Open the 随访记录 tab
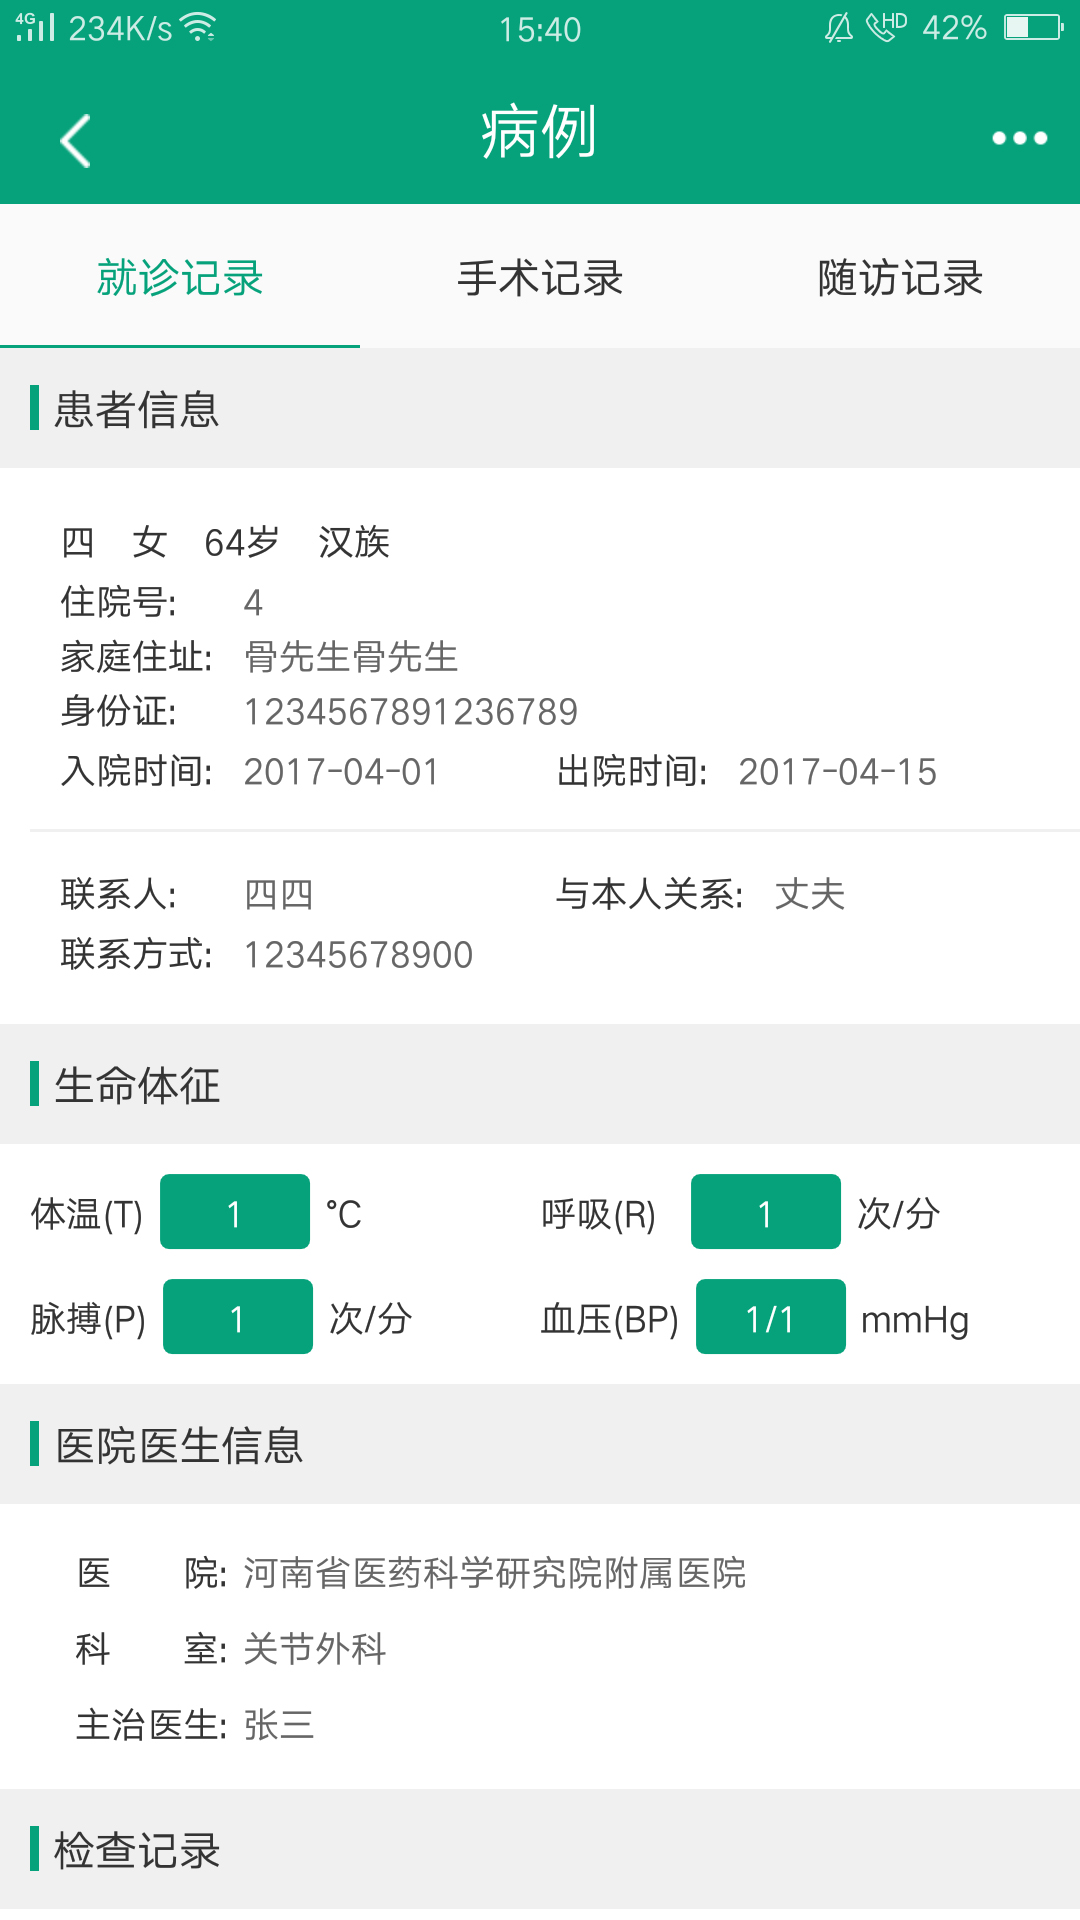 [900, 278]
